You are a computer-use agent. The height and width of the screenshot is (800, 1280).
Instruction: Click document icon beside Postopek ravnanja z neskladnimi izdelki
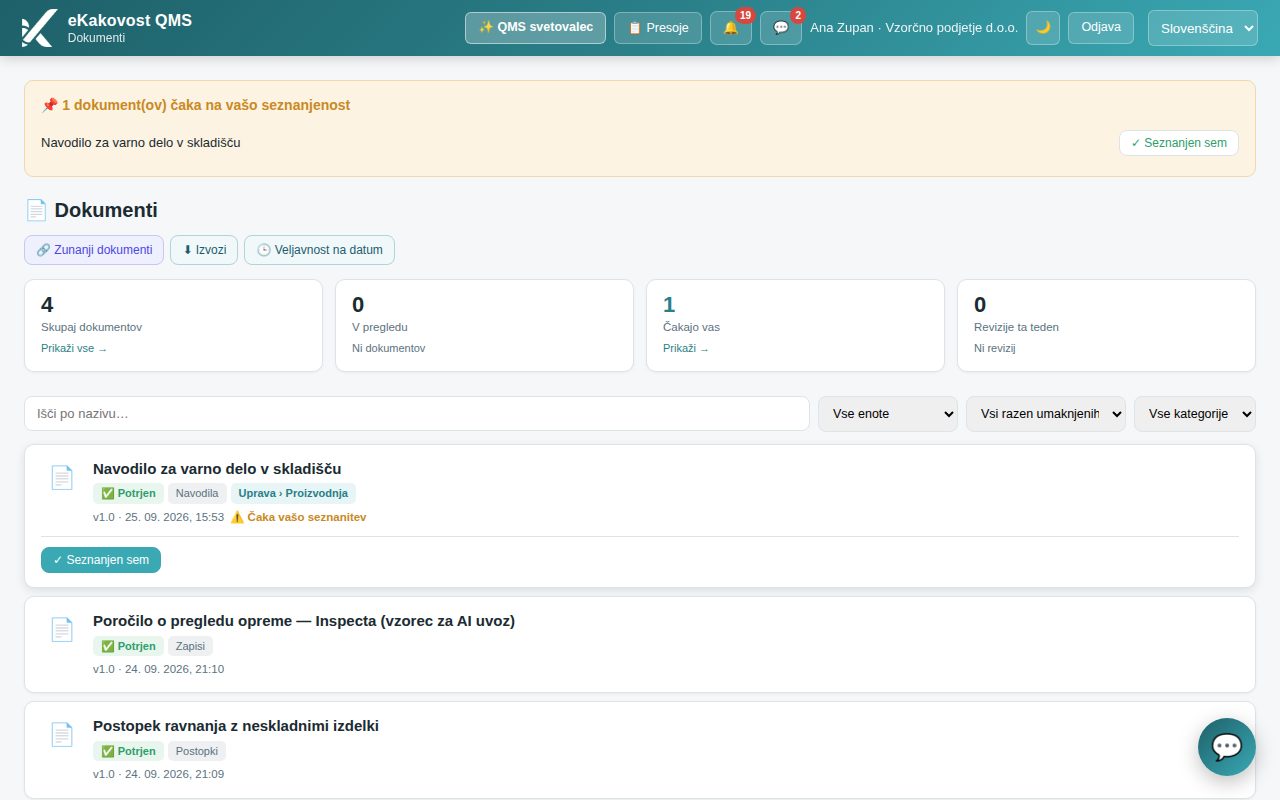click(62, 734)
